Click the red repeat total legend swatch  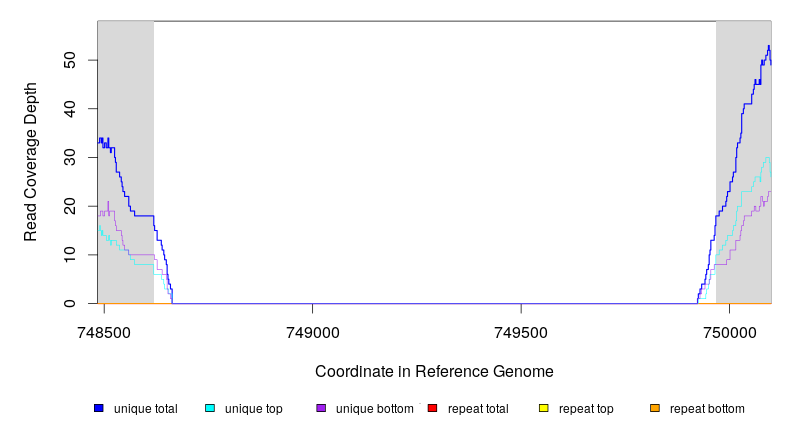(x=432, y=409)
